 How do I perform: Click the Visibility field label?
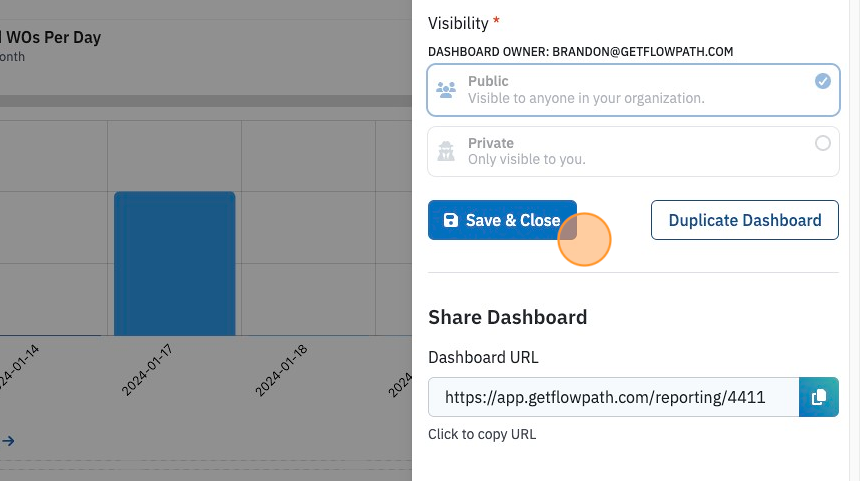click(458, 23)
